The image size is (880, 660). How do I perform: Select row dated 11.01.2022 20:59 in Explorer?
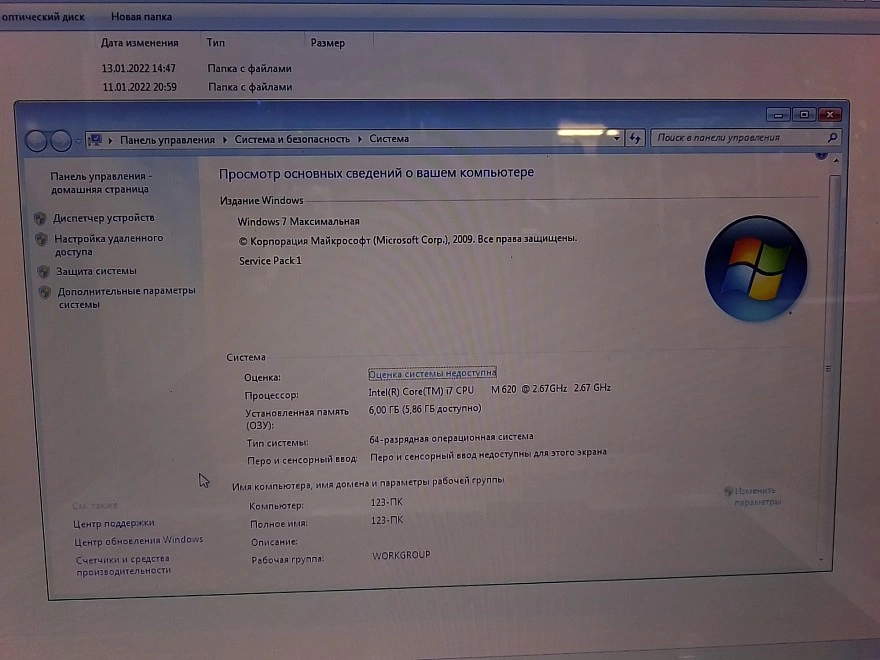point(197,87)
